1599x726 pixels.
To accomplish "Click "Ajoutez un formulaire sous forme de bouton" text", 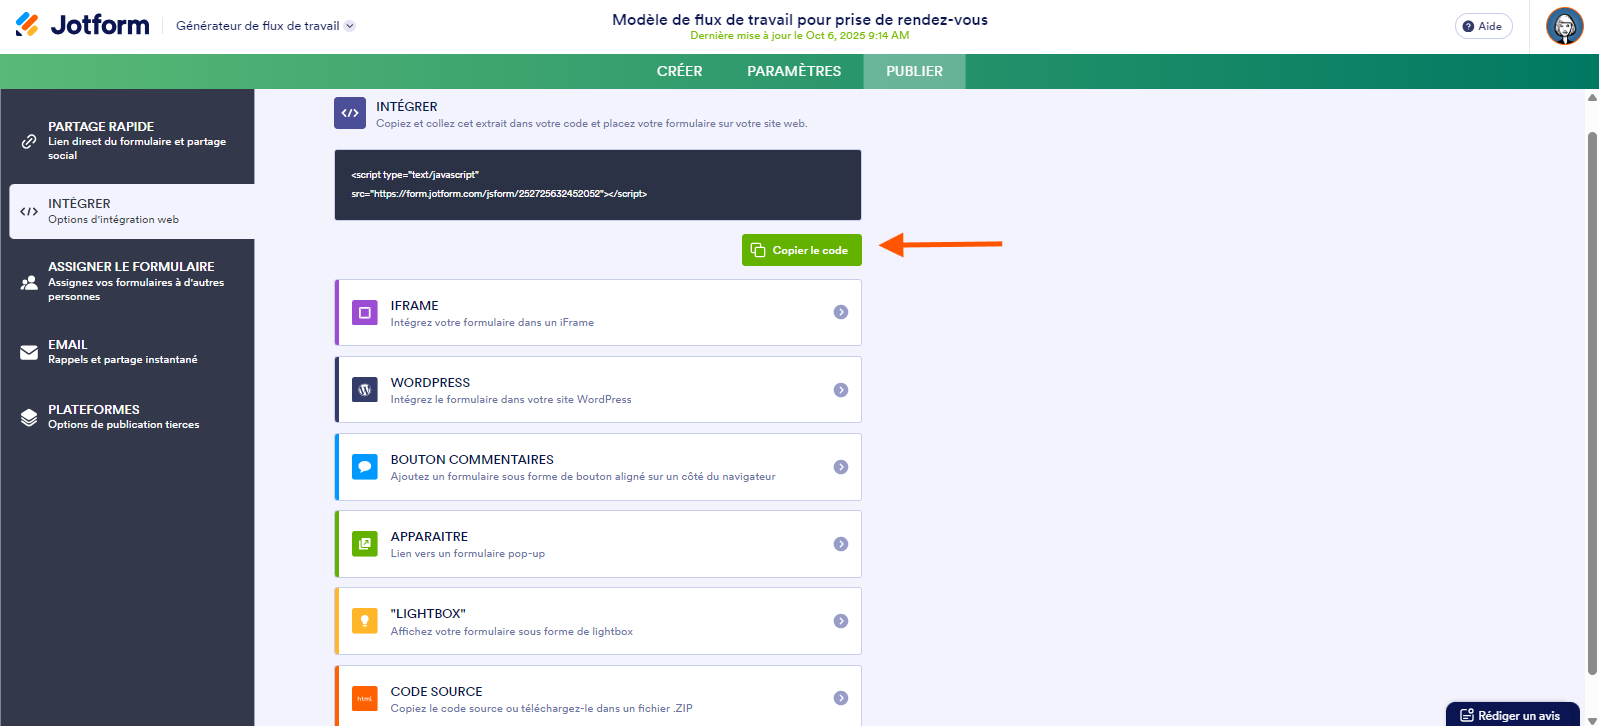I will coord(583,476).
